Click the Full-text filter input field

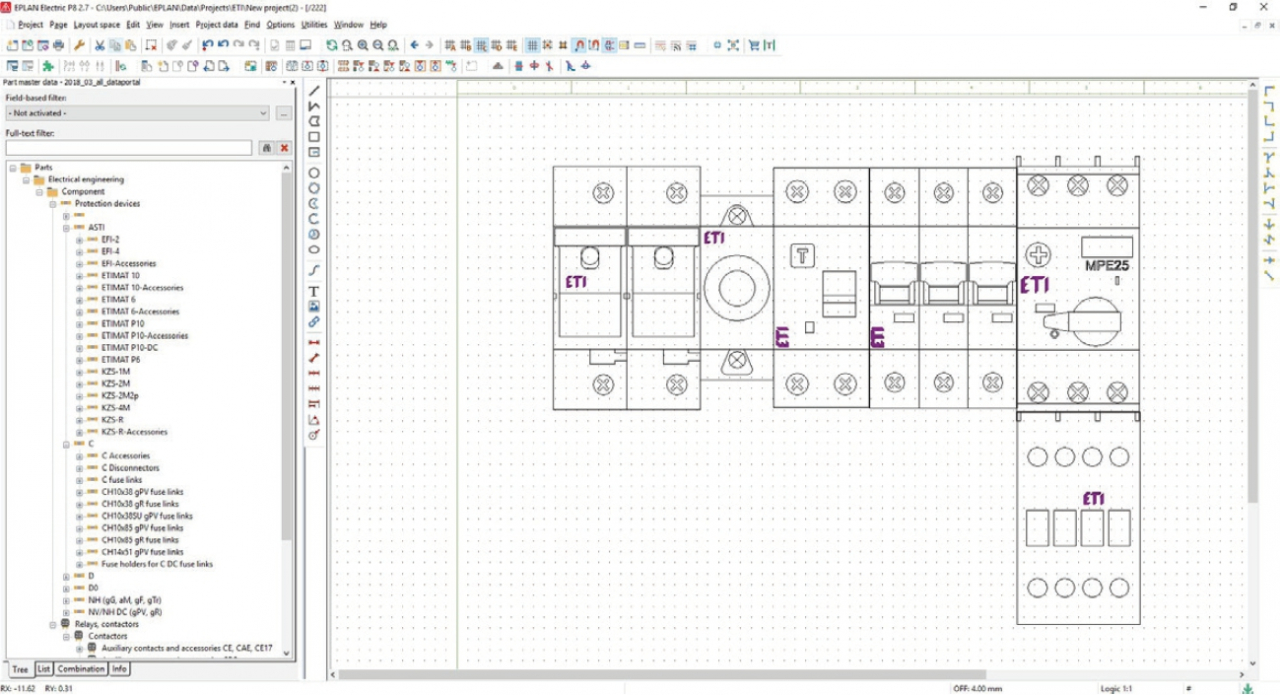coord(128,148)
